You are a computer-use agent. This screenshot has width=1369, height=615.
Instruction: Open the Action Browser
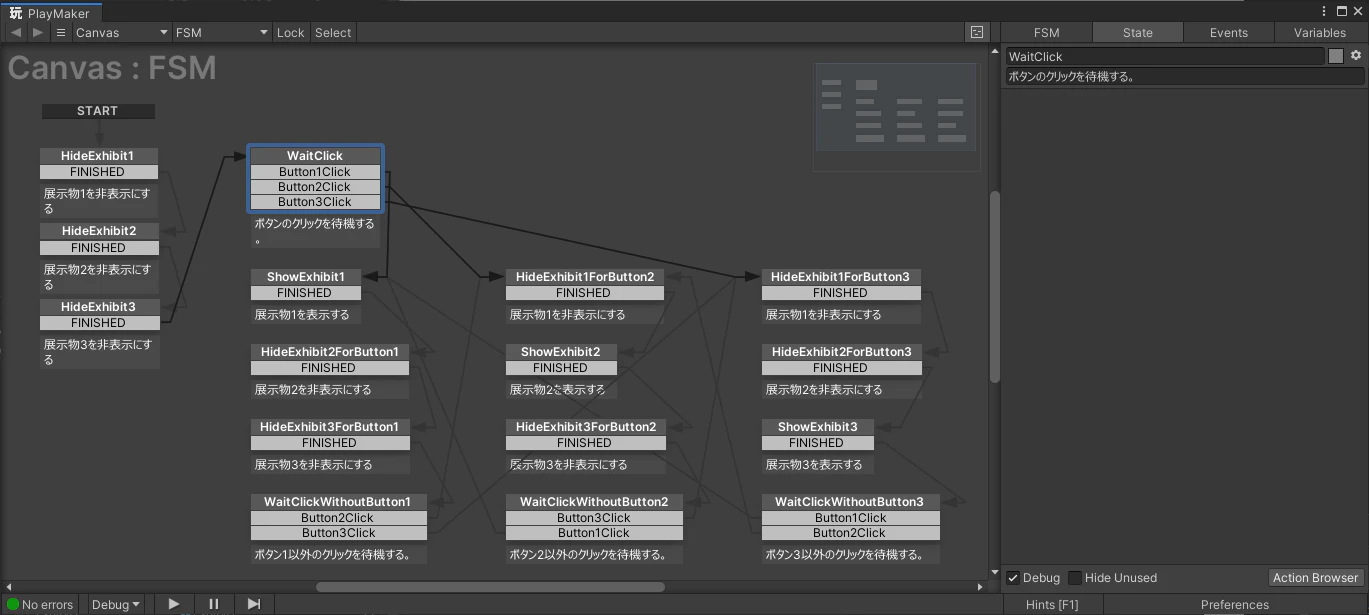(1315, 578)
